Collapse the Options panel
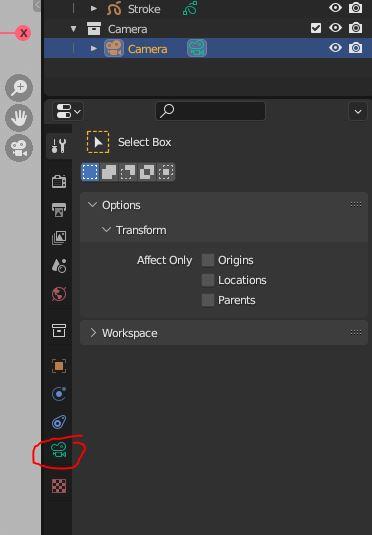The width and height of the screenshot is (372, 535). pyautogui.click(x=92, y=205)
